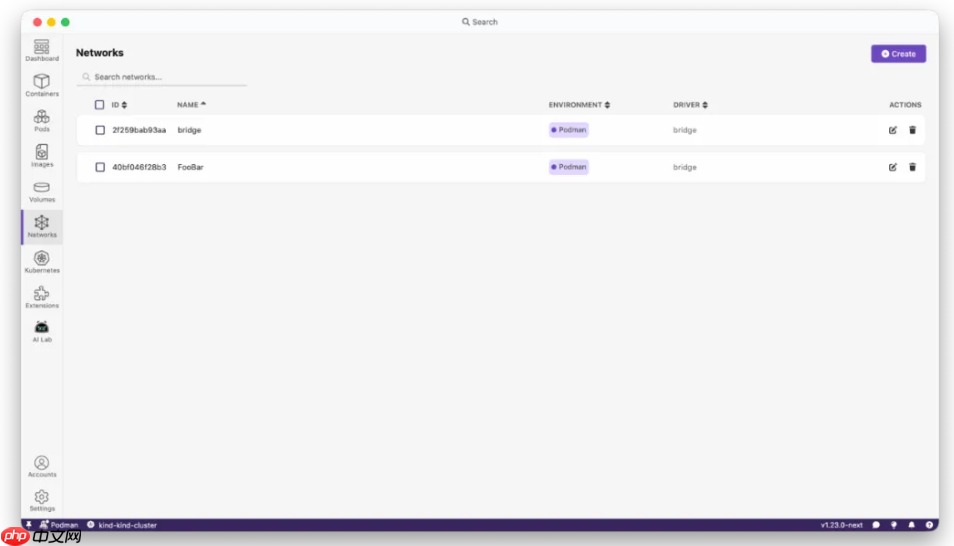The image size is (954, 546).
Task: Open the feedback chat icon in status bar
Action: click(876, 525)
